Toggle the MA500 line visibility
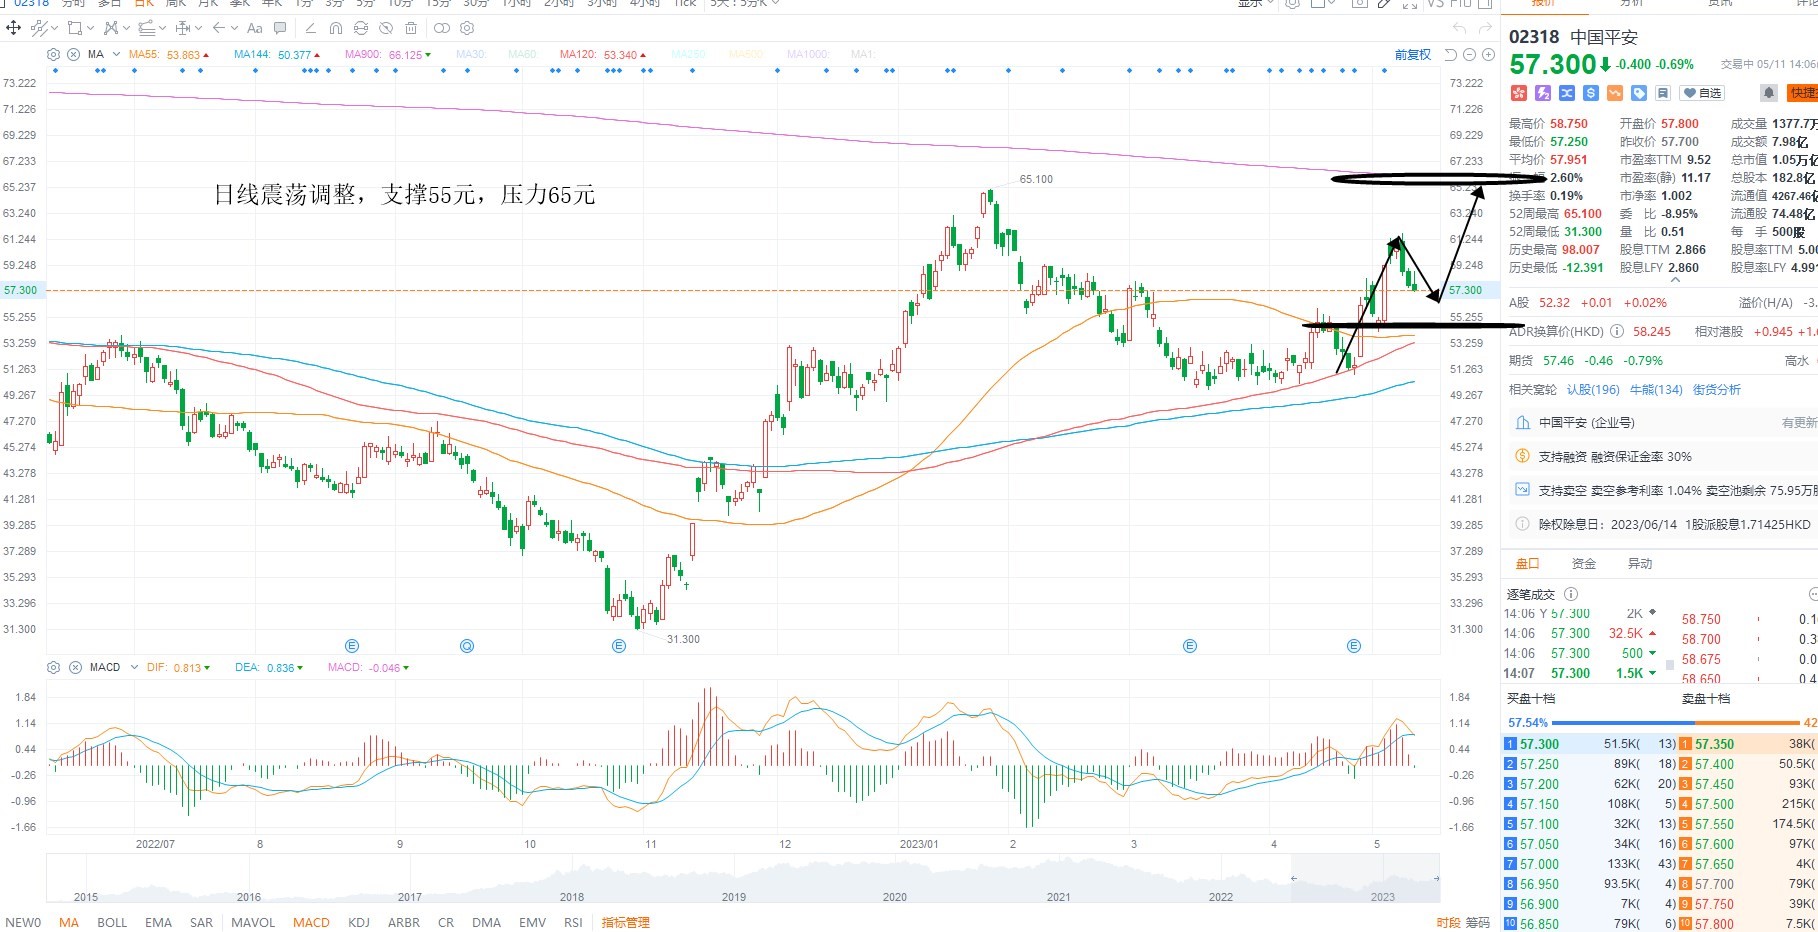Screen dimensions: 1818x932 coord(745,54)
